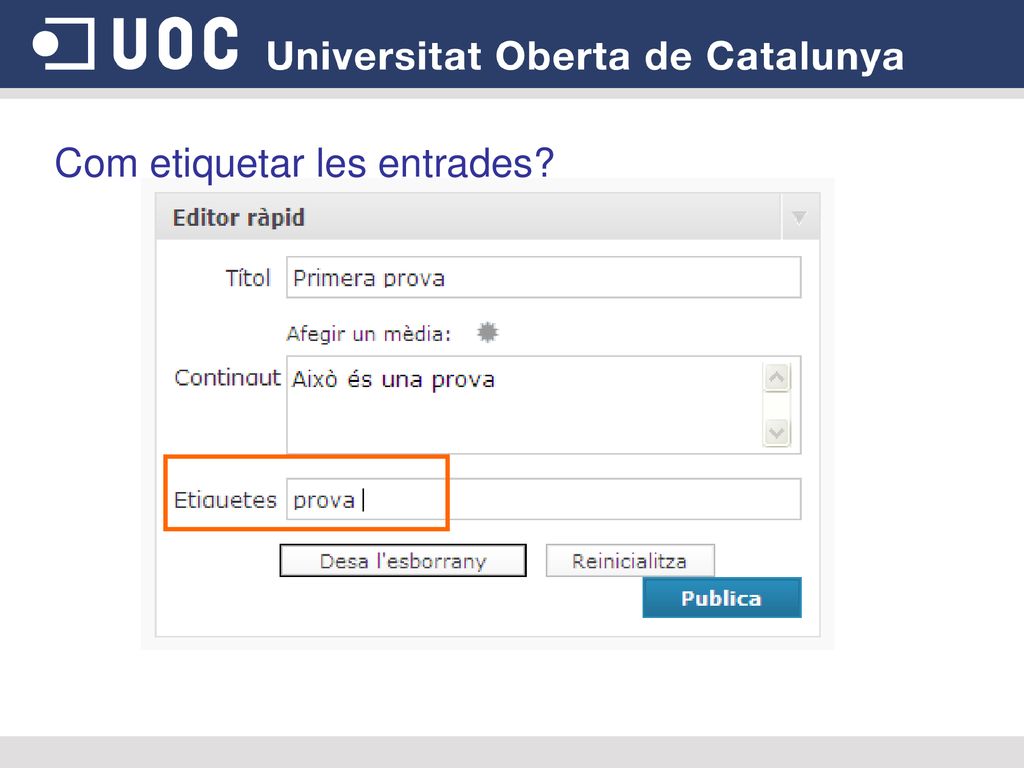
Task: Click into the Etiquetes field containing prova
Action: (543, 500)
